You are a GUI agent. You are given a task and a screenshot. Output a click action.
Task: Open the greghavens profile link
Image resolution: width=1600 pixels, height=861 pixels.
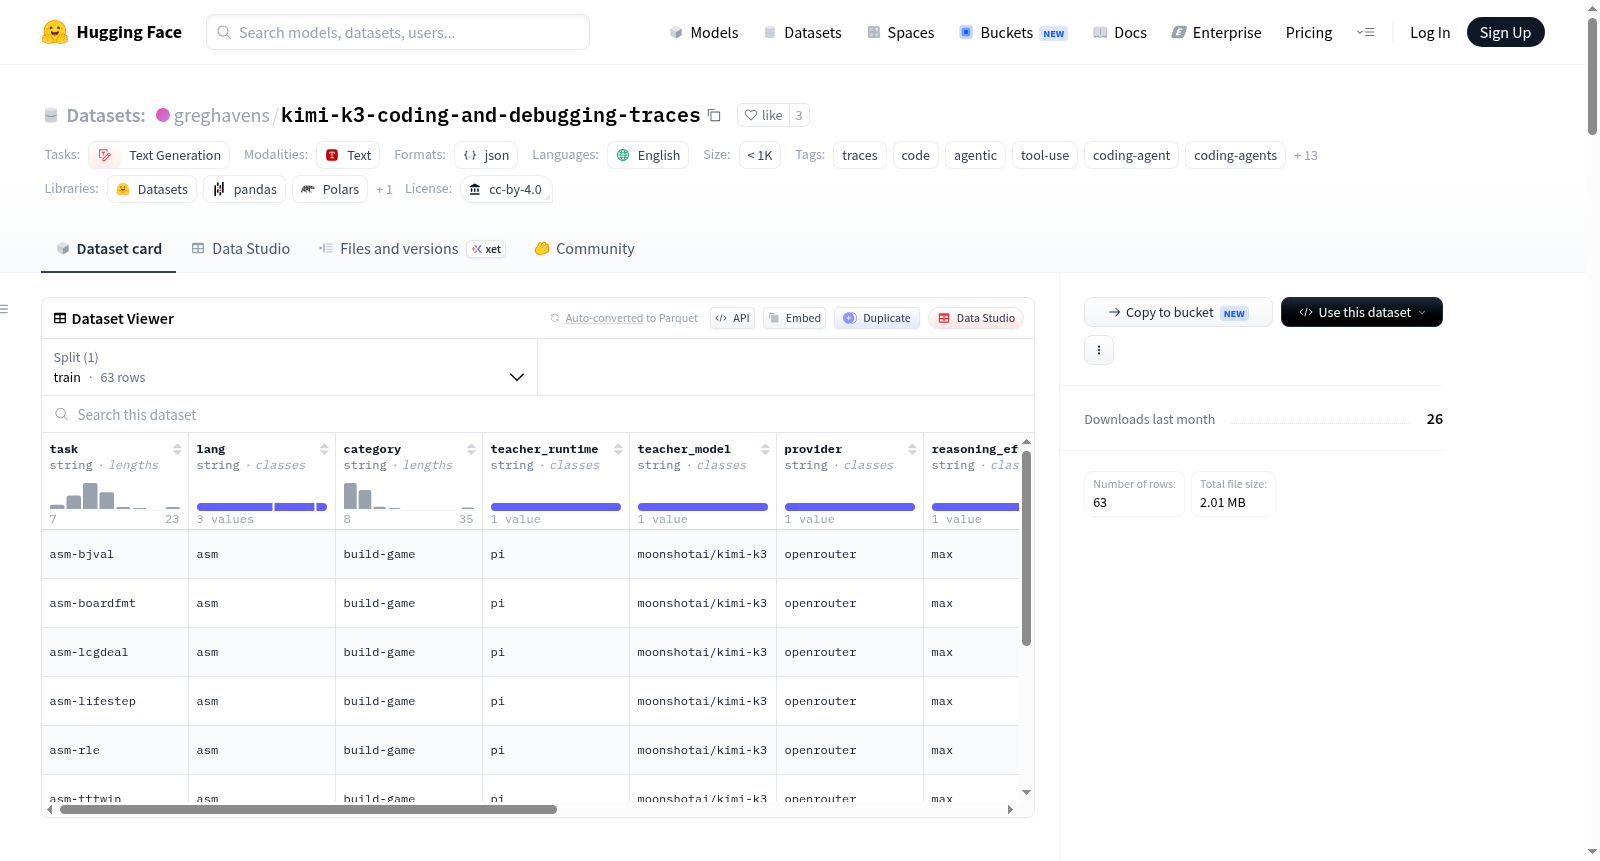221,115
